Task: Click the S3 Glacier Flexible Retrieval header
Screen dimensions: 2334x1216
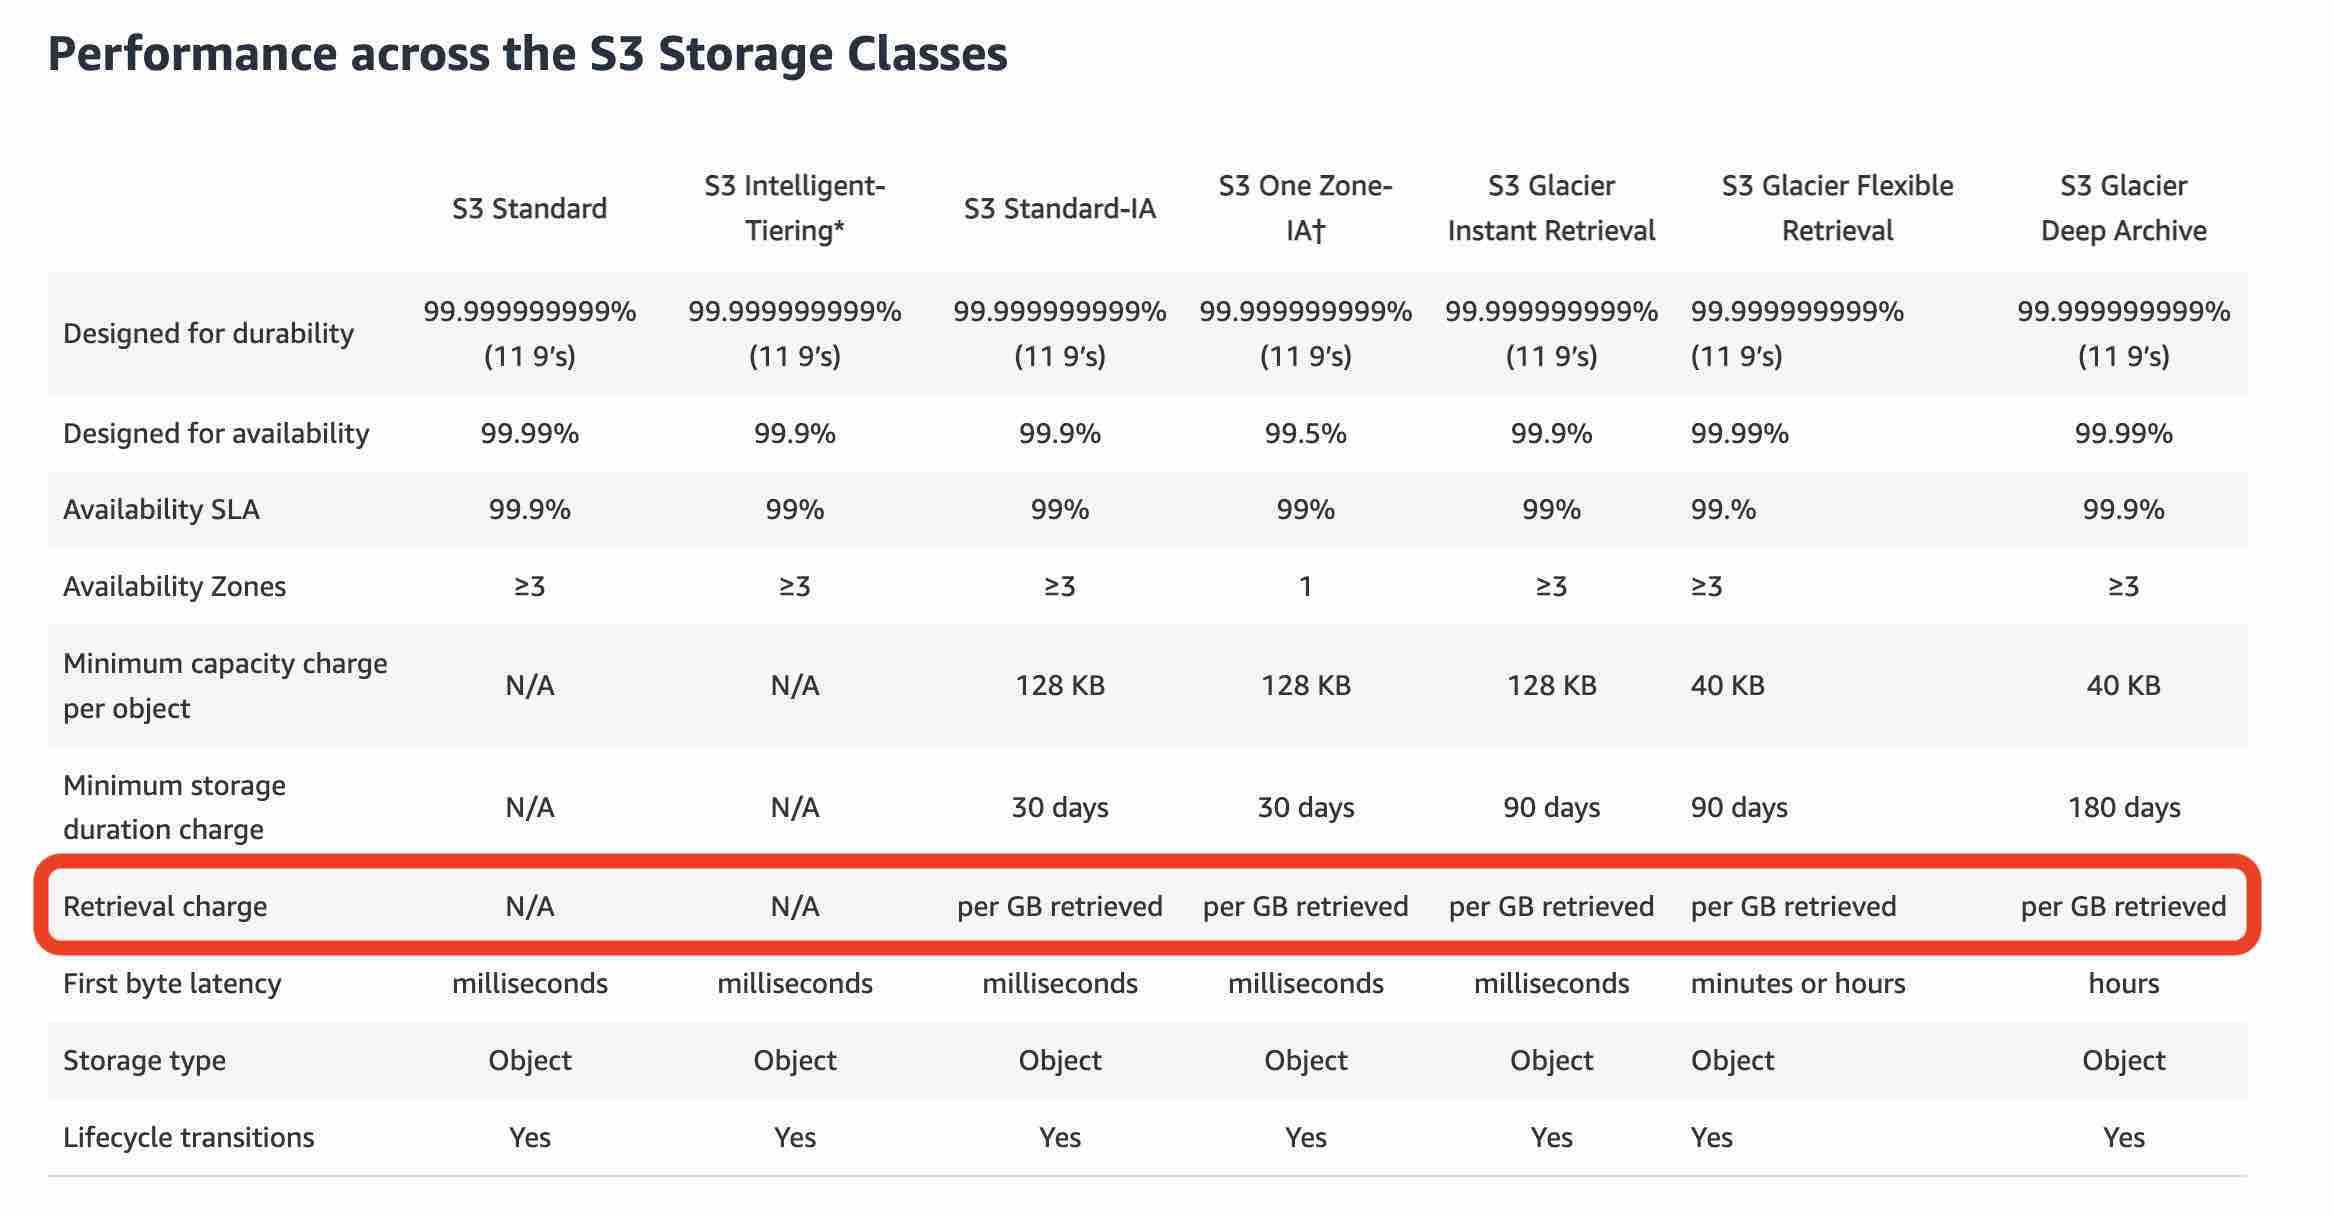Action: (1837, 208)
